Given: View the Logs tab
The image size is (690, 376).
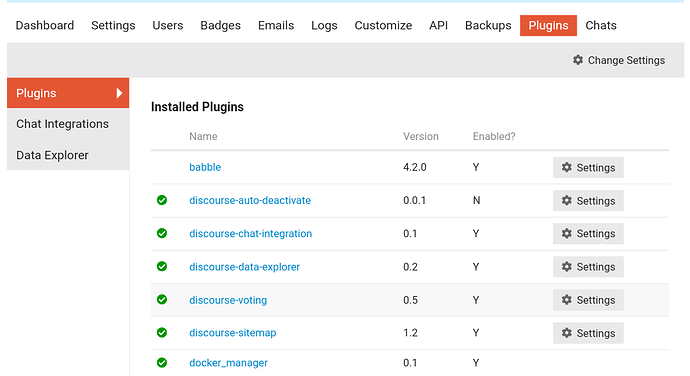Looking at the screenshot, I should pyautogui.click(x=324, y=26).
